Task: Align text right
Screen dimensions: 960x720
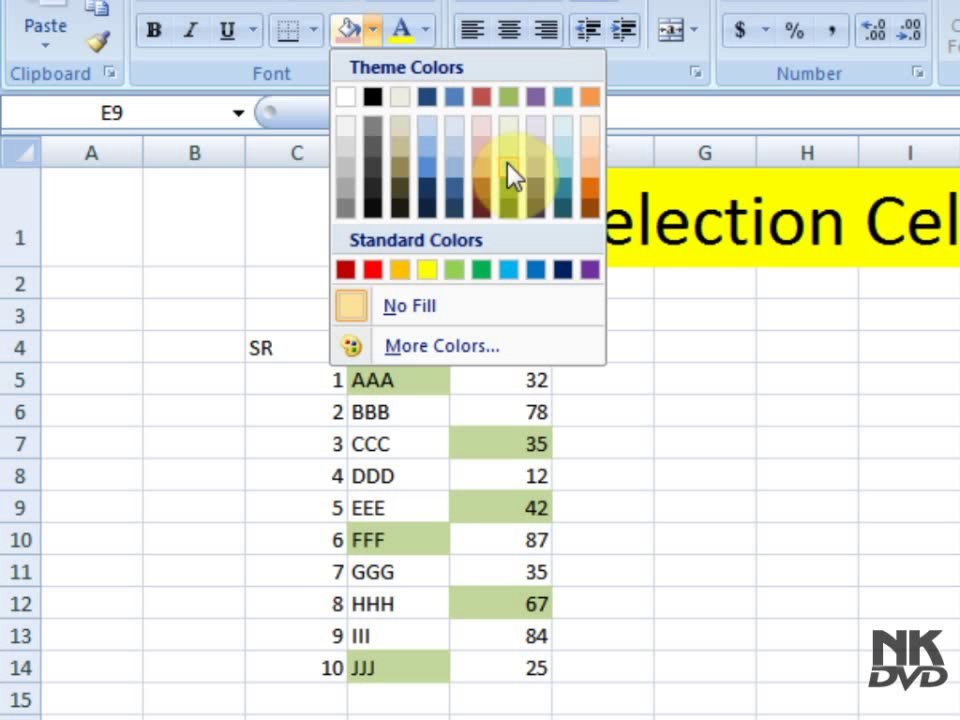Action: pos(546,29)
